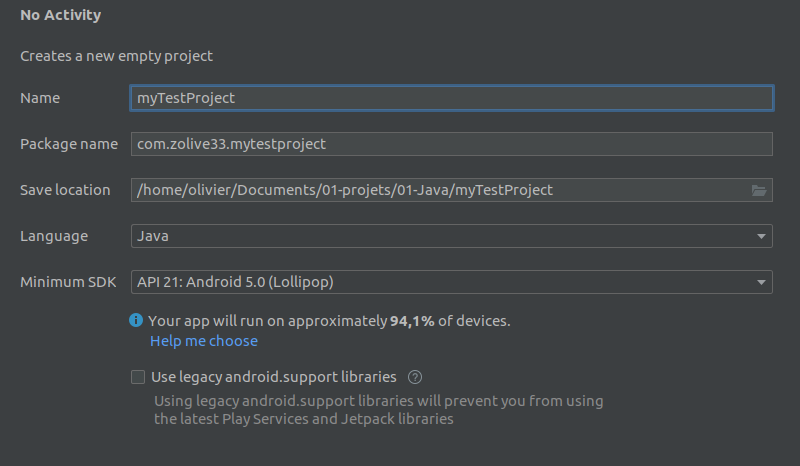Click the folder browse icon in Save location
Image resolution: width=800 pixels, height=466 pixels.
coord(758,190)
